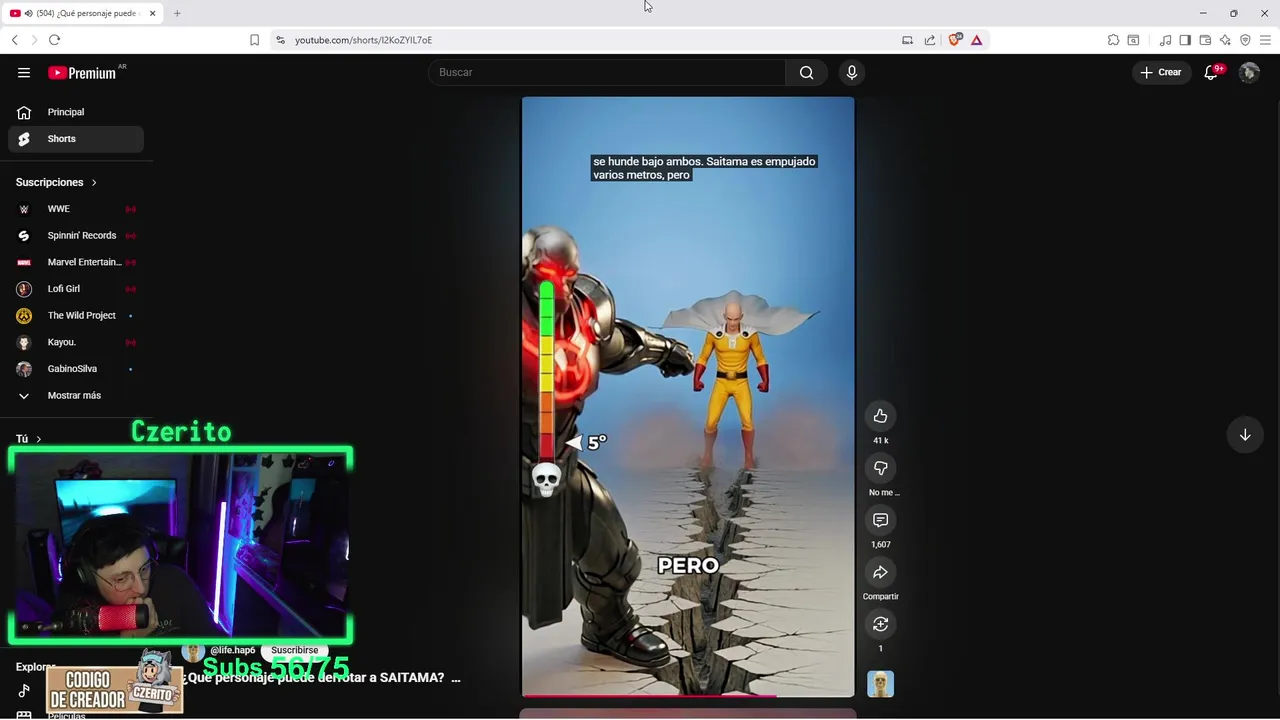Open the account avatar menu
1280x720 pixels.
[1249, 72]
